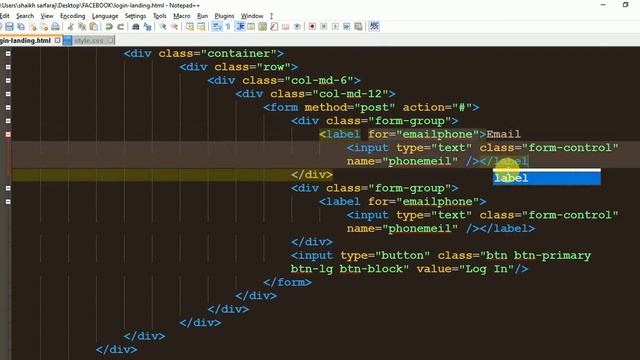This screenshot has height=360, width=640.
Task: Click the Copy toolbar icon
Action: 82,27
